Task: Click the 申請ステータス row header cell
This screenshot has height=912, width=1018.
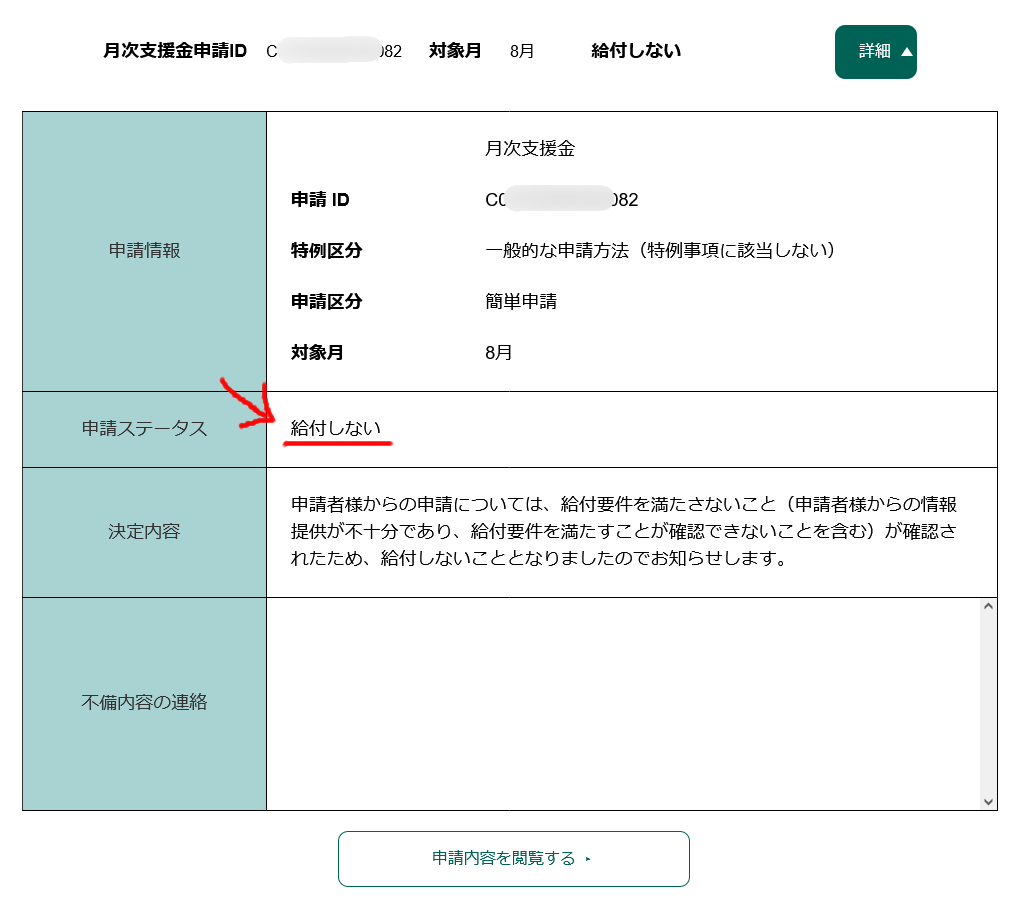Action: 144,429
